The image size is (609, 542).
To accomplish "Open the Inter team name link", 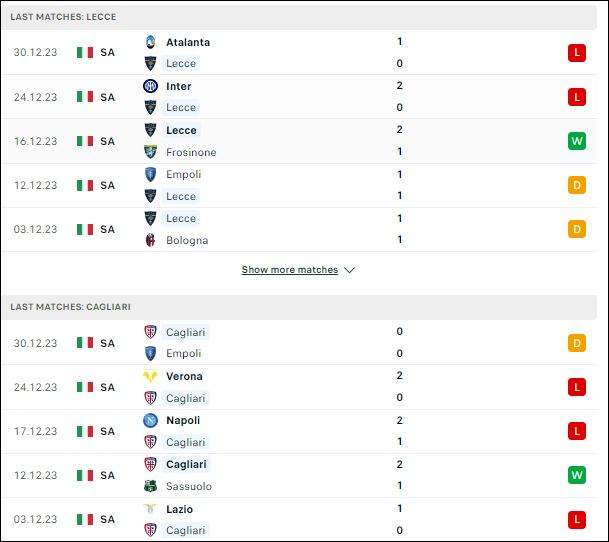I will coord(179,86).
